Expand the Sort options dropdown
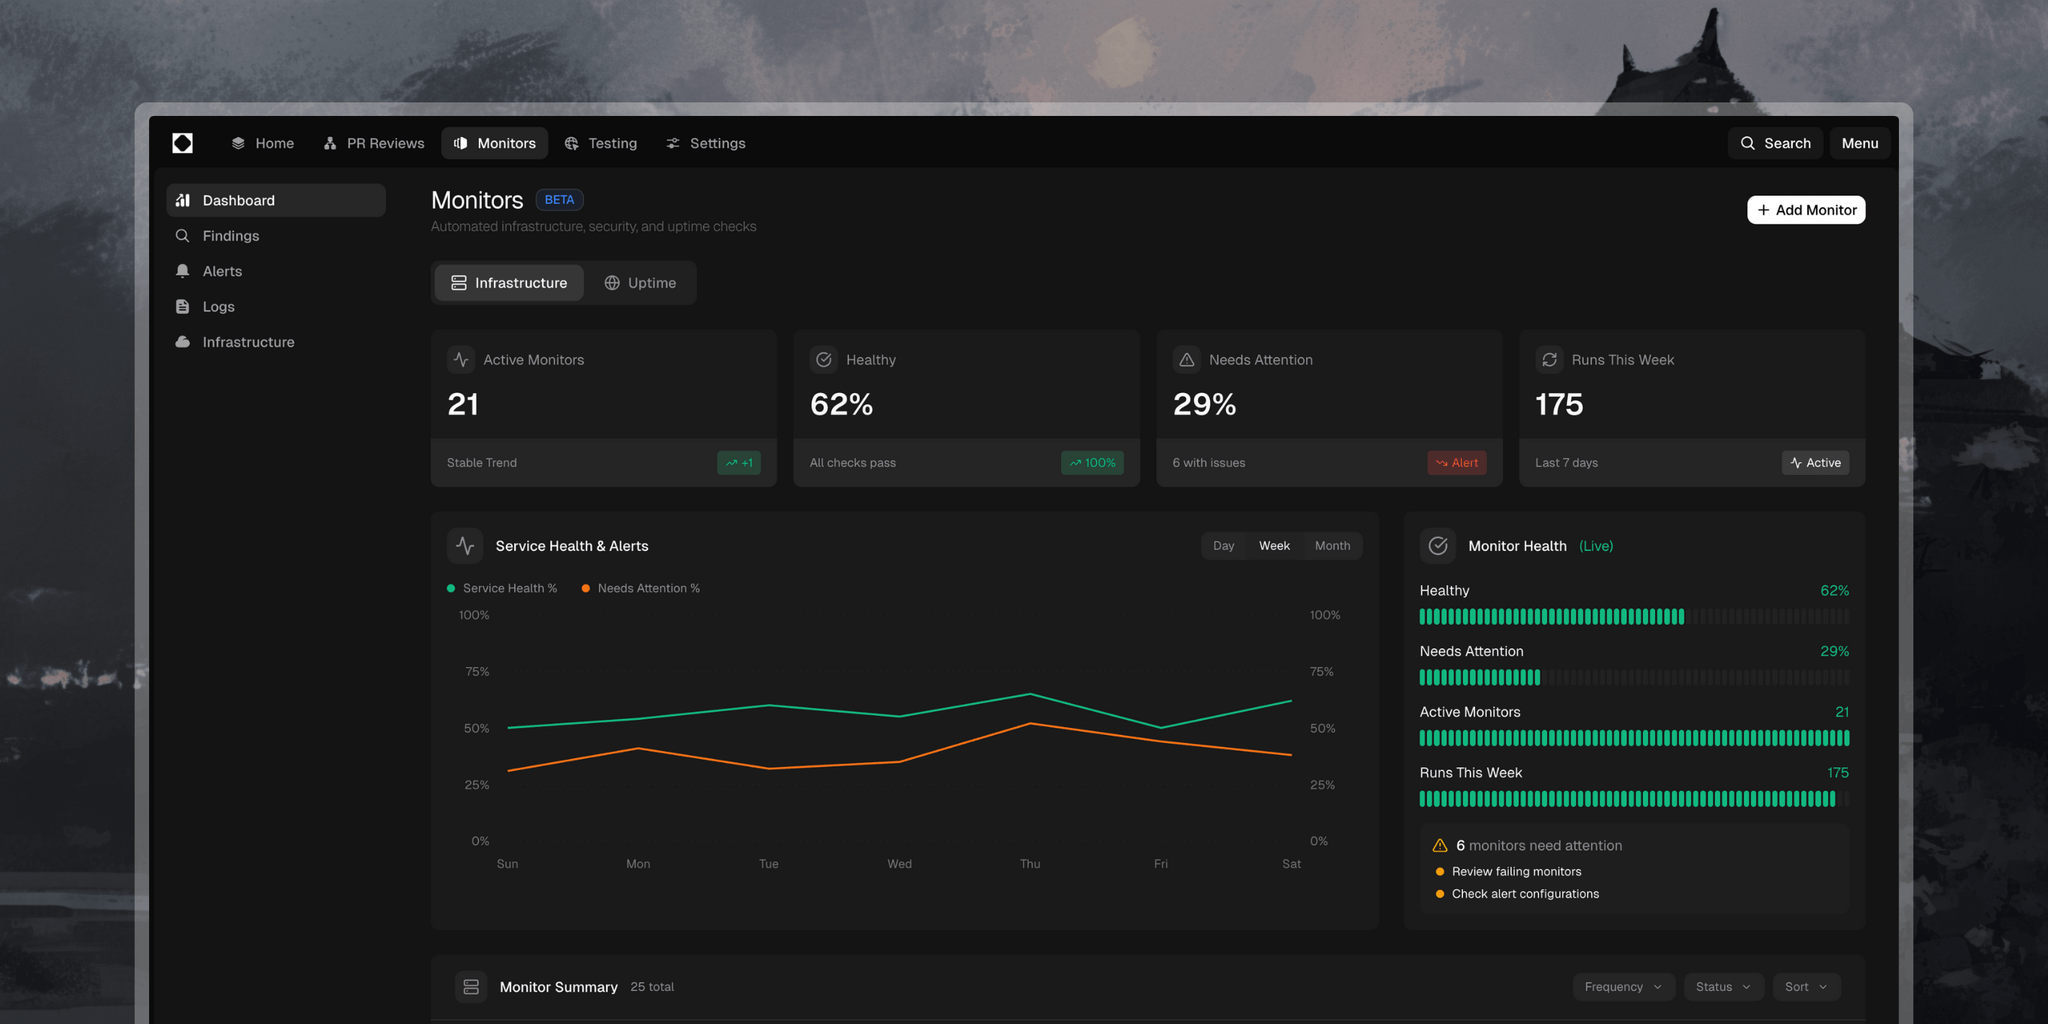 [x=1806, y=986]
